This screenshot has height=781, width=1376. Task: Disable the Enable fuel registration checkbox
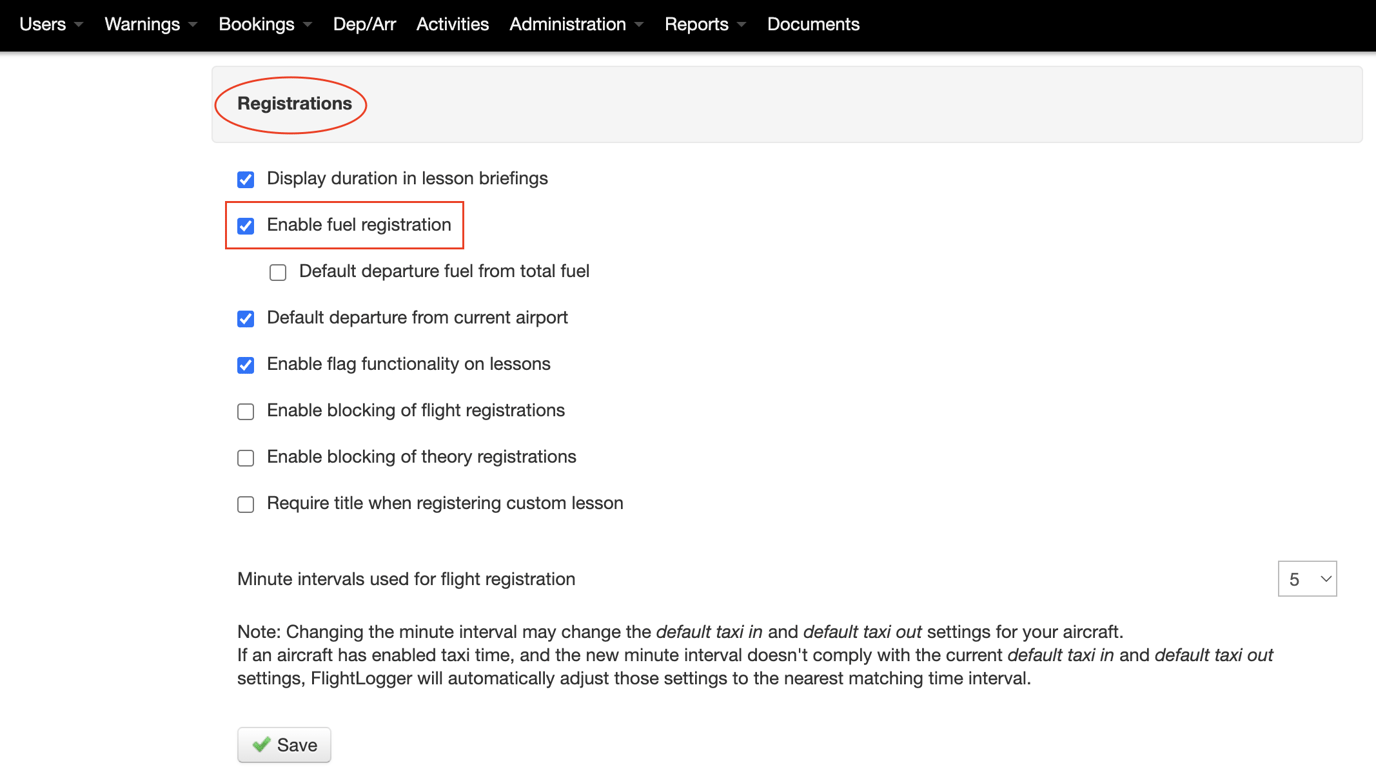tap(246, 226)
